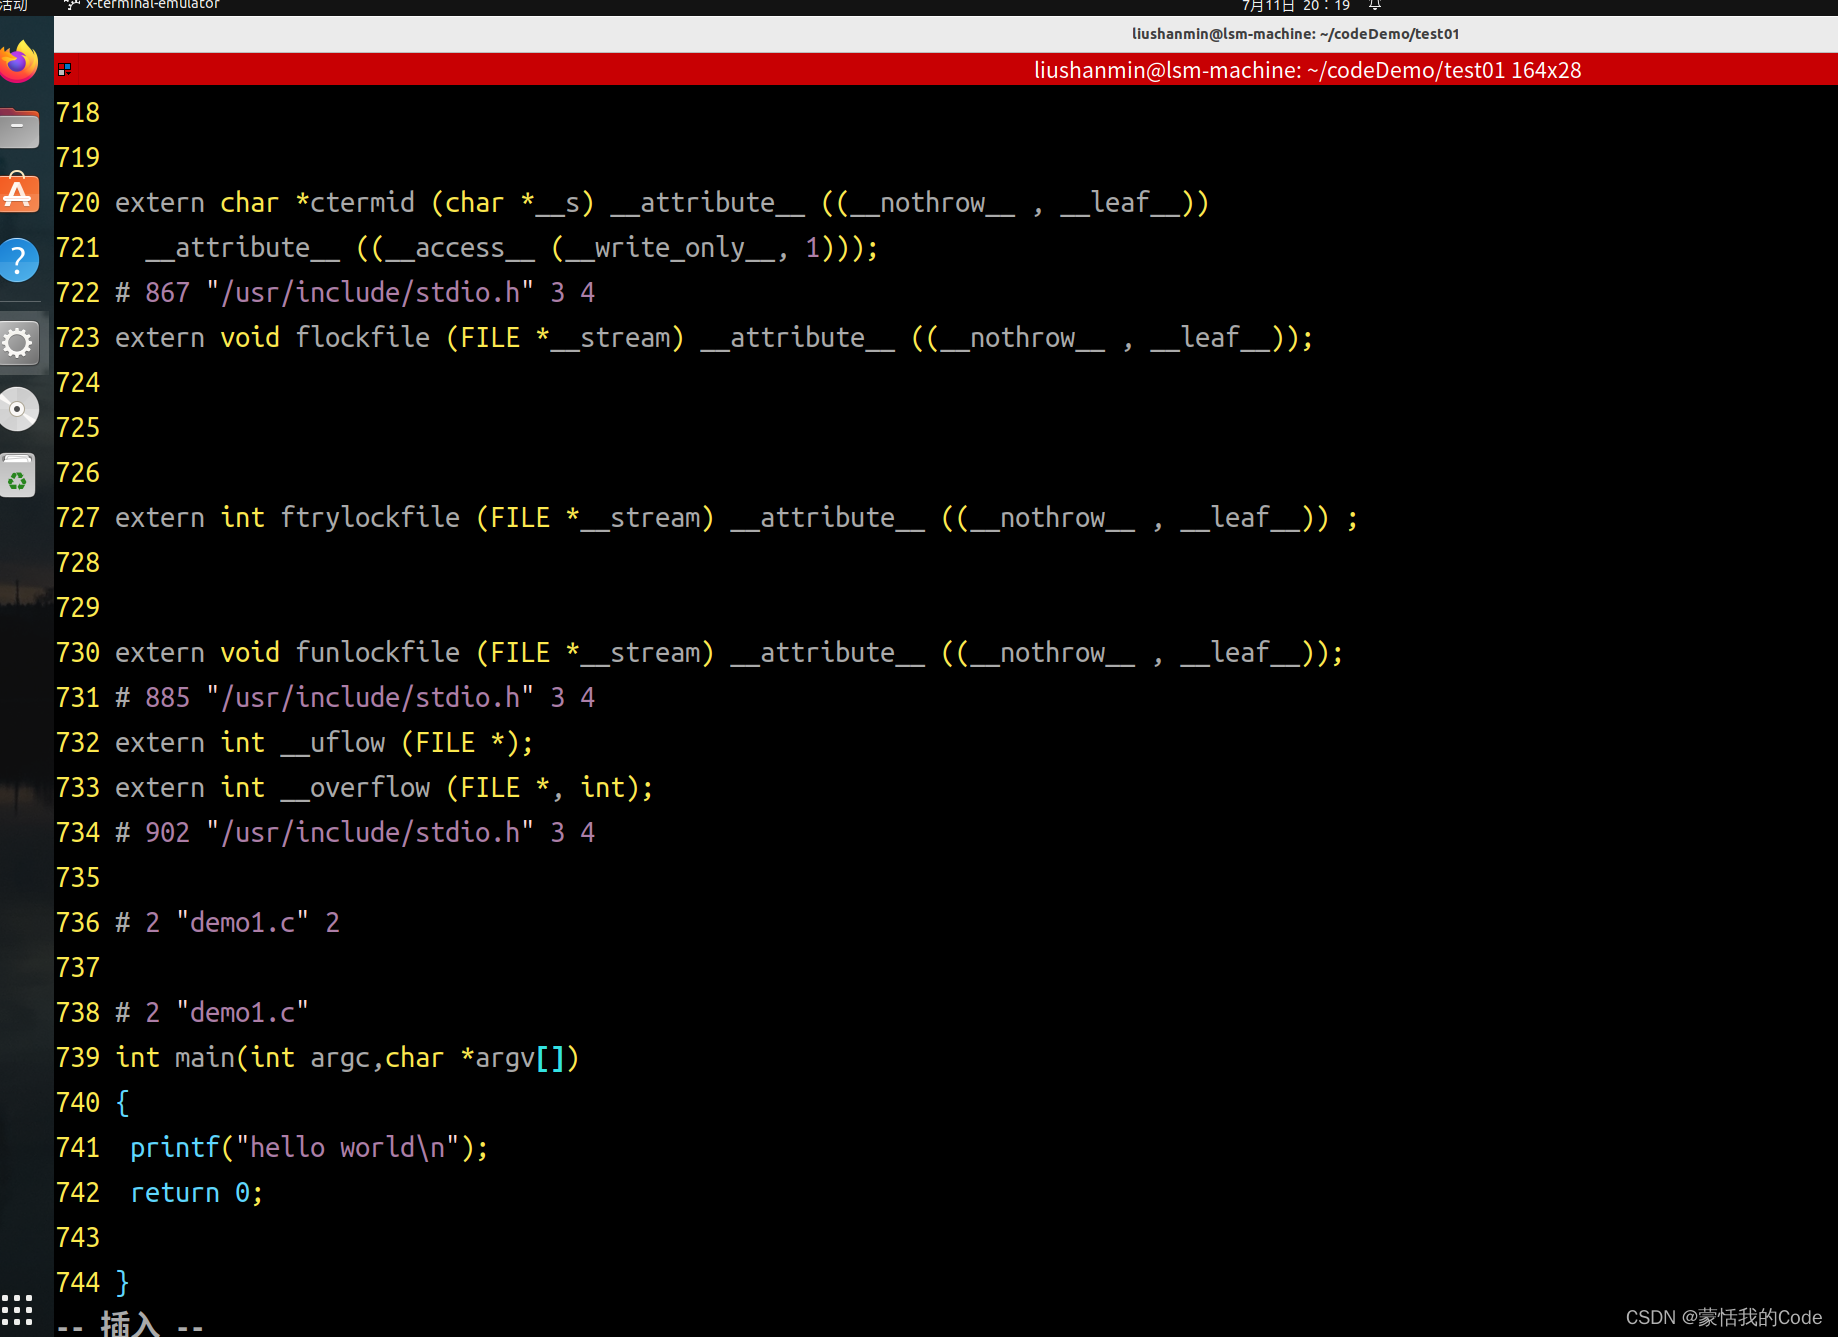Open the clock showing 7月11日 20:19
The width and height of the screenshot is (1838, 1337).
coord(1296,6)
